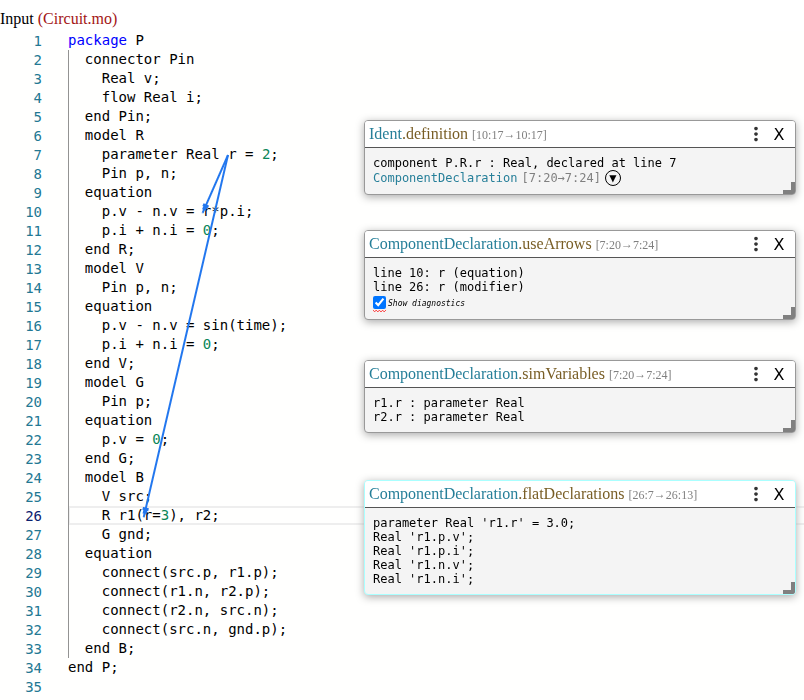Click 'Pin p, n;' on line 8

(139, 173)
